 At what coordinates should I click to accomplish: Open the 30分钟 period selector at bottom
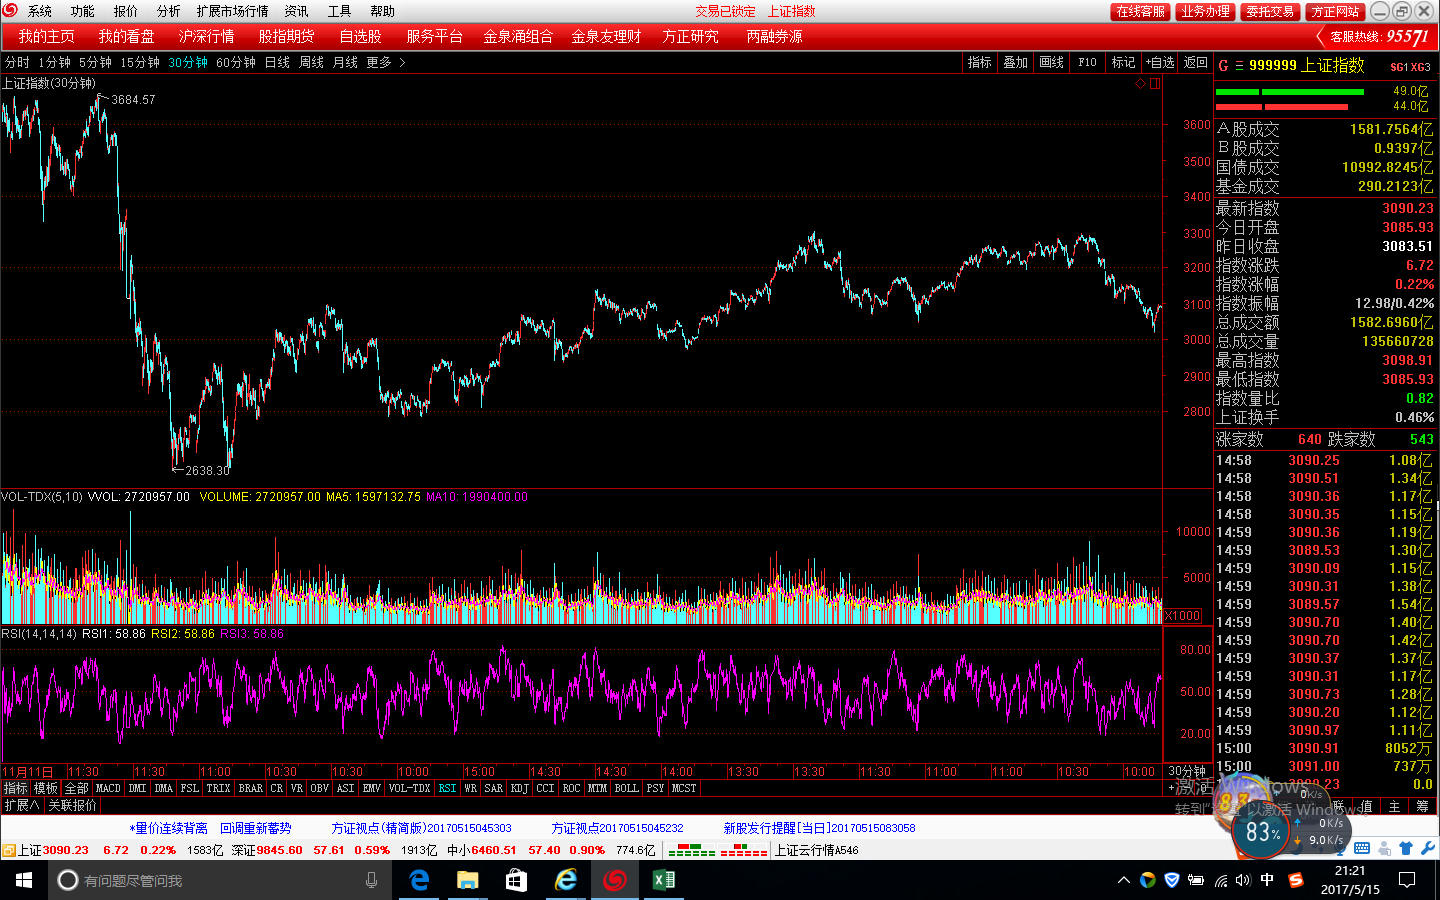1187,771
